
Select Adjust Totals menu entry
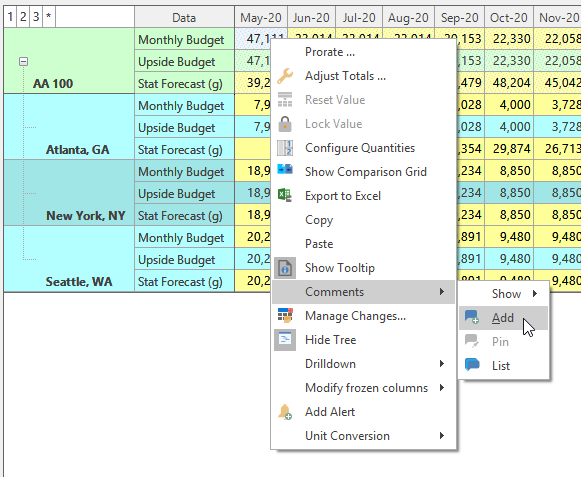(363, 76)
